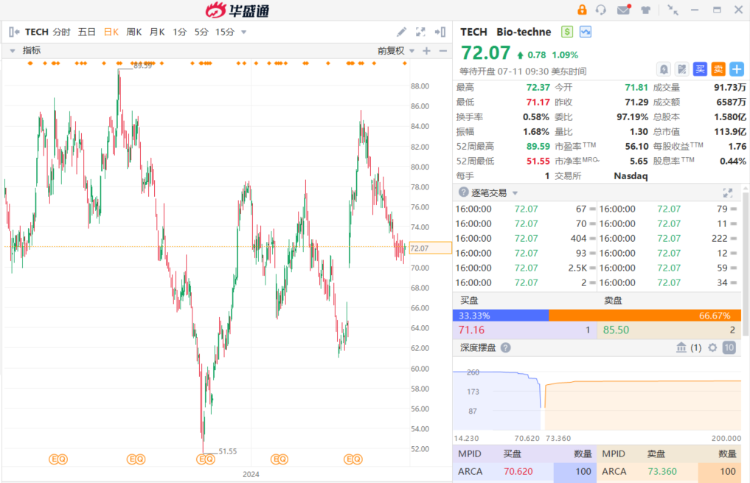Click the Nasdaq exchange label

tap(630, 176)
